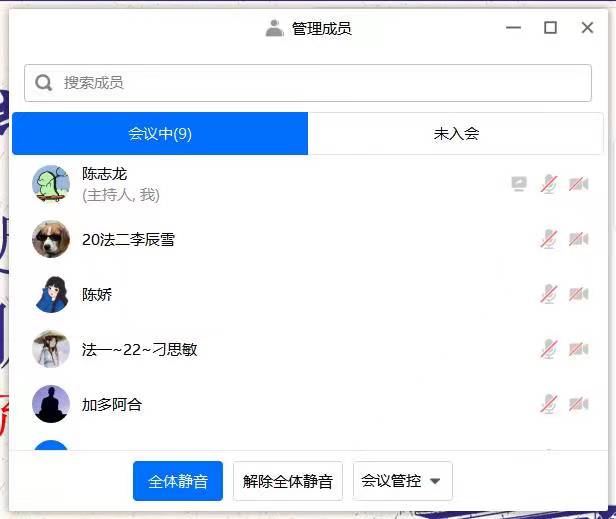Open silhouette avatar of 加多阿合
This screenshot has height=519, width=616.
click(51, 404)
